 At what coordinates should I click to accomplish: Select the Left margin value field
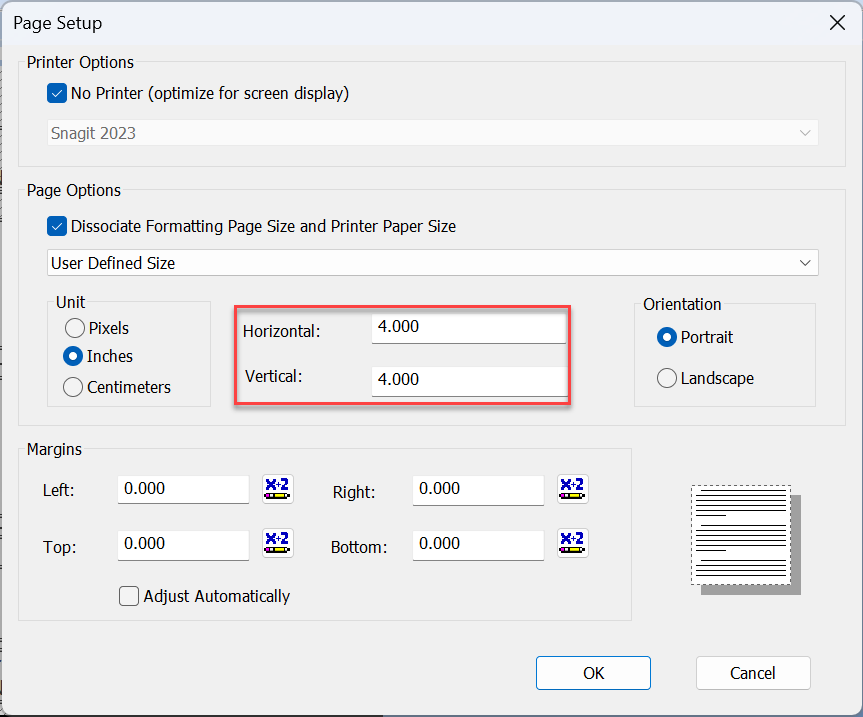(183, 489)
